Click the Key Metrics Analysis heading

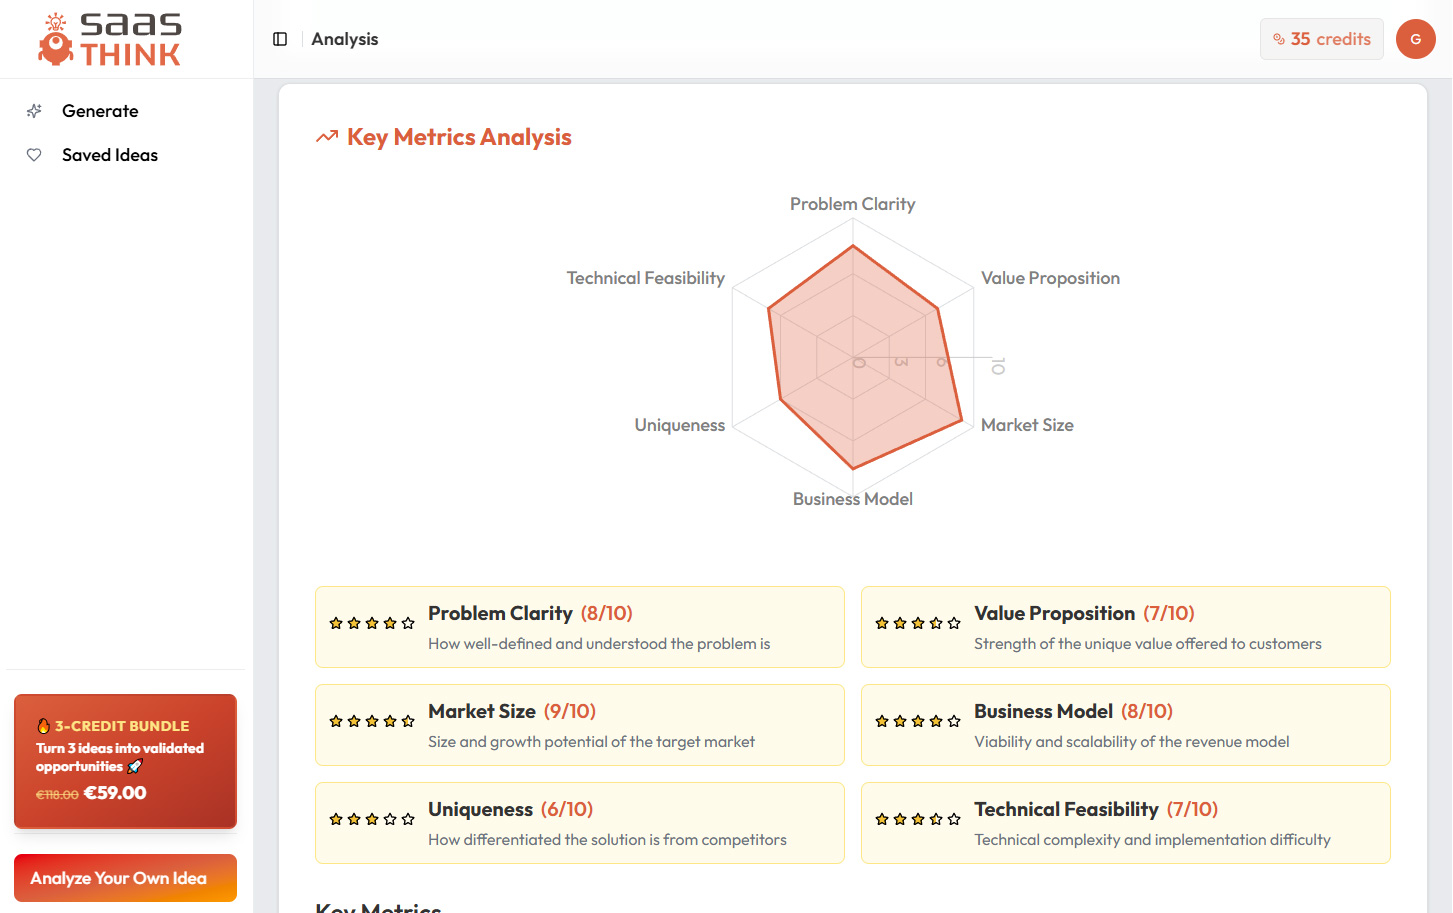459,137
